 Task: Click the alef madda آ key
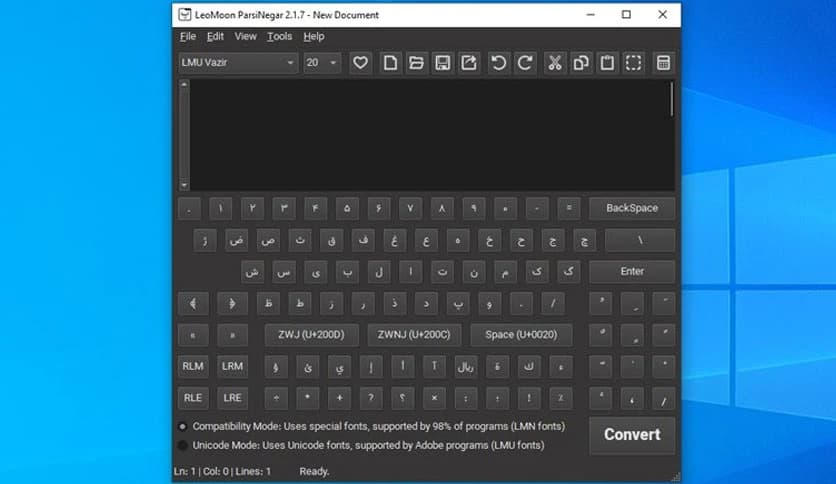[x=434, y=367]
